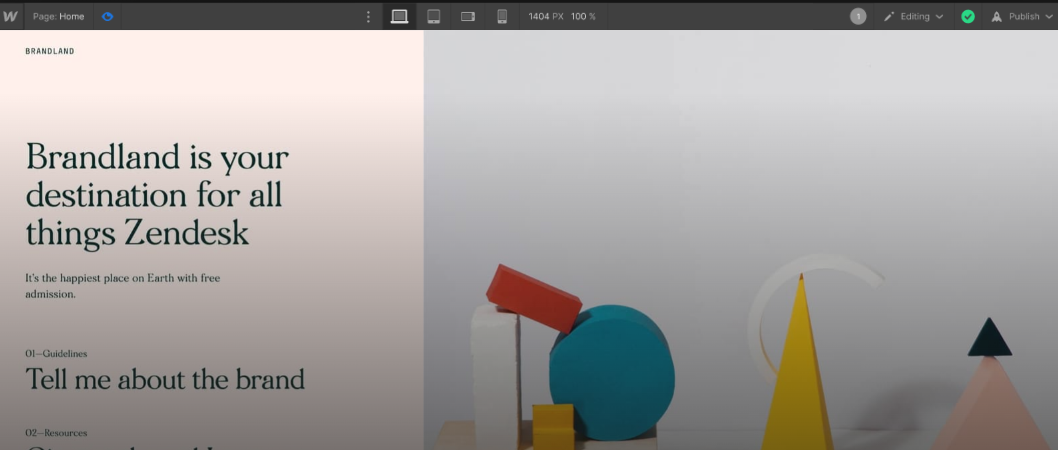Screen dimensions: 1058x450
Task: Click the geometric shapes hero image
Action: click(x=740, y=240)
